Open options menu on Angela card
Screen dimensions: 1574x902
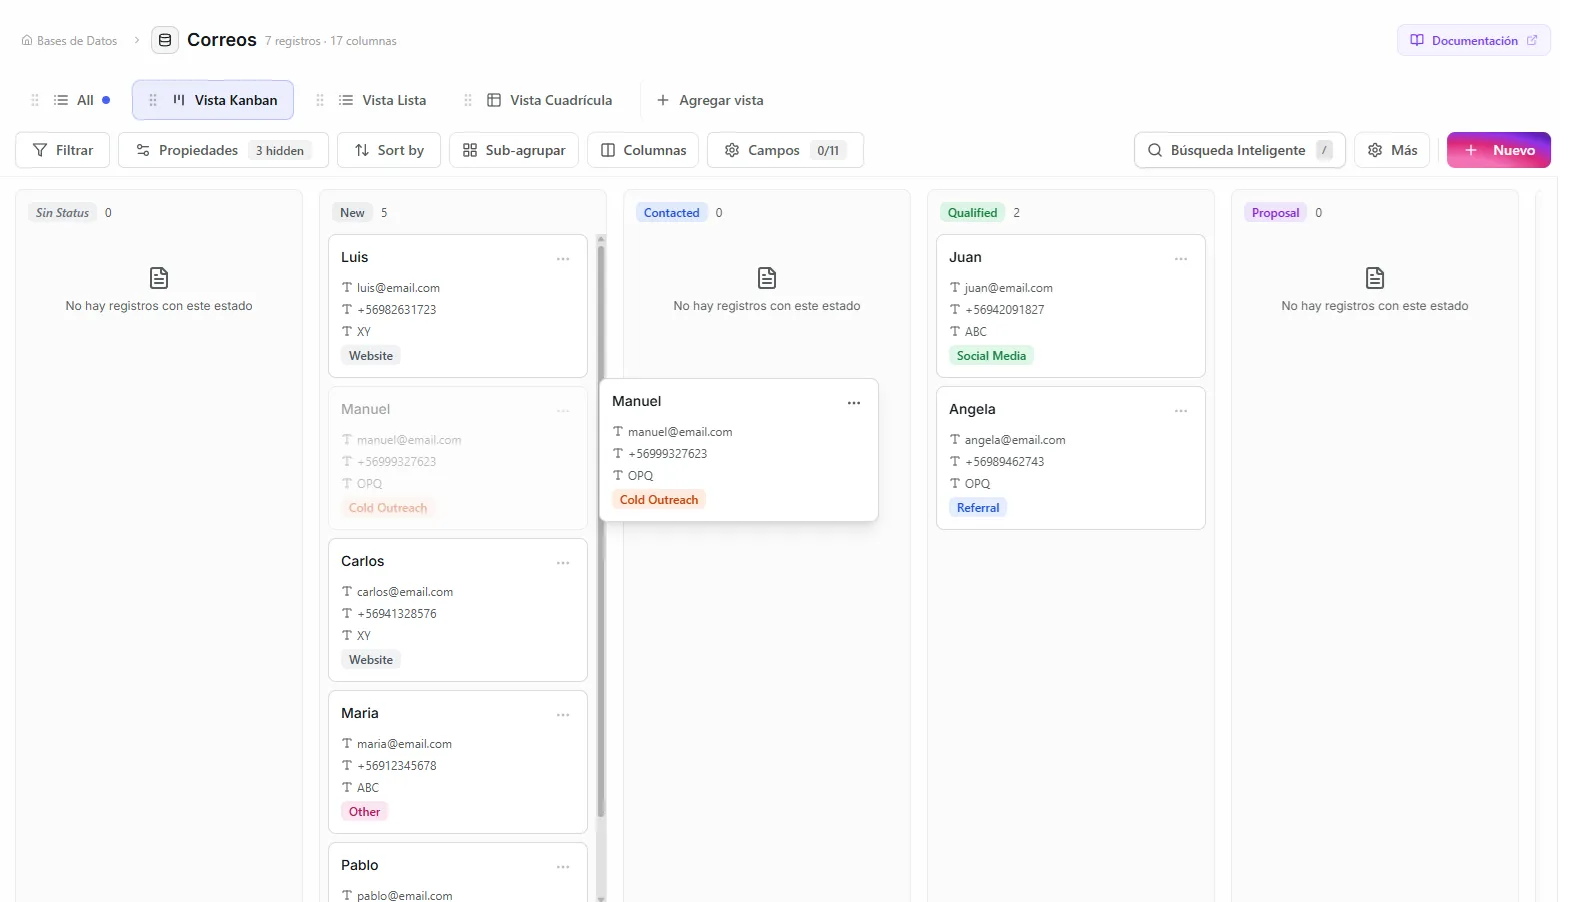pos(1181,411)
